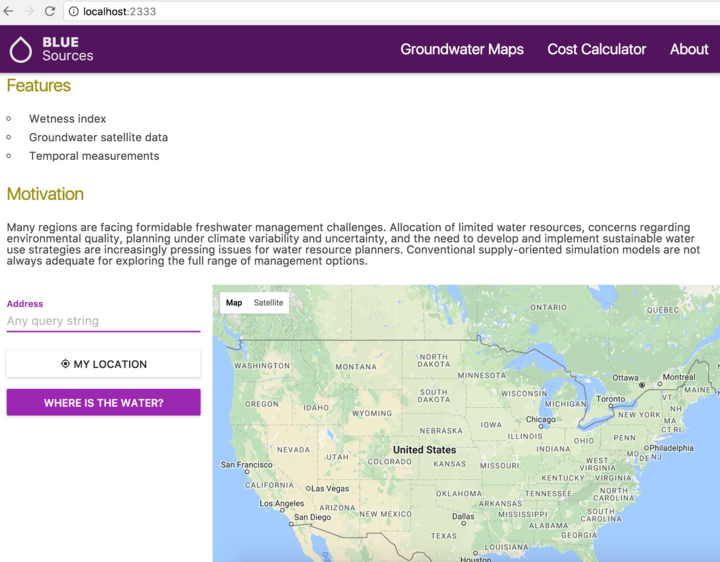The width and height of the screenshot is (720, 562).
Task: Click the browser forward arrow
Action: [x=29, y=11]
